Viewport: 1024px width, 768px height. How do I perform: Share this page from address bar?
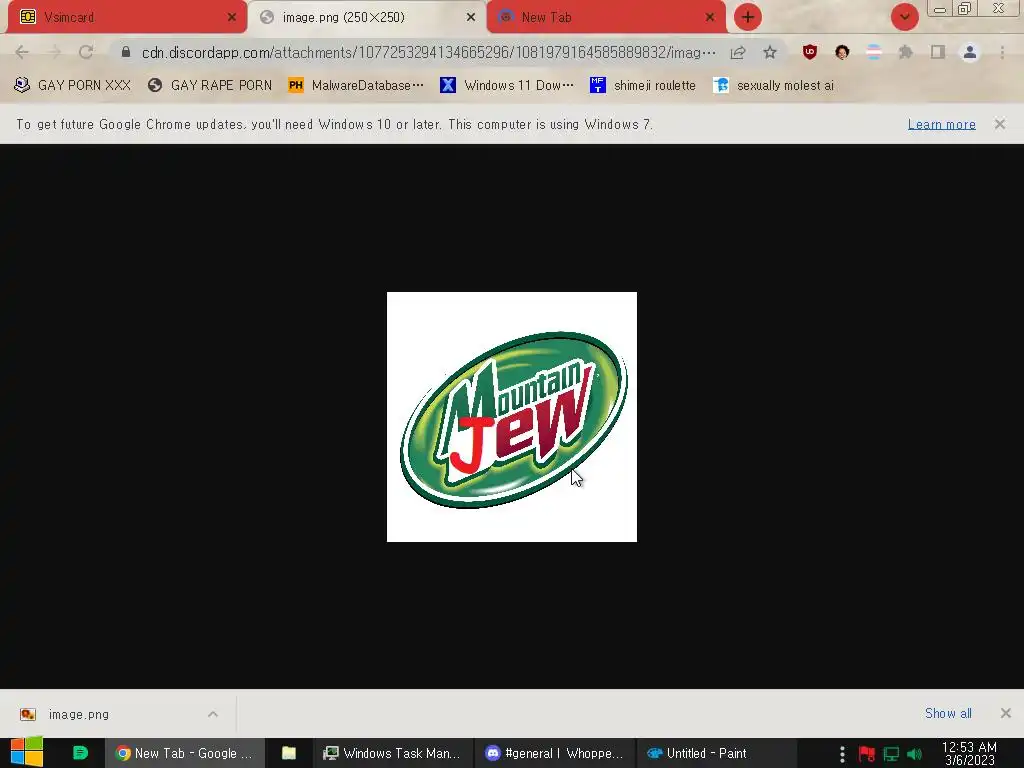pyautogui.click(x=738, y=52)
